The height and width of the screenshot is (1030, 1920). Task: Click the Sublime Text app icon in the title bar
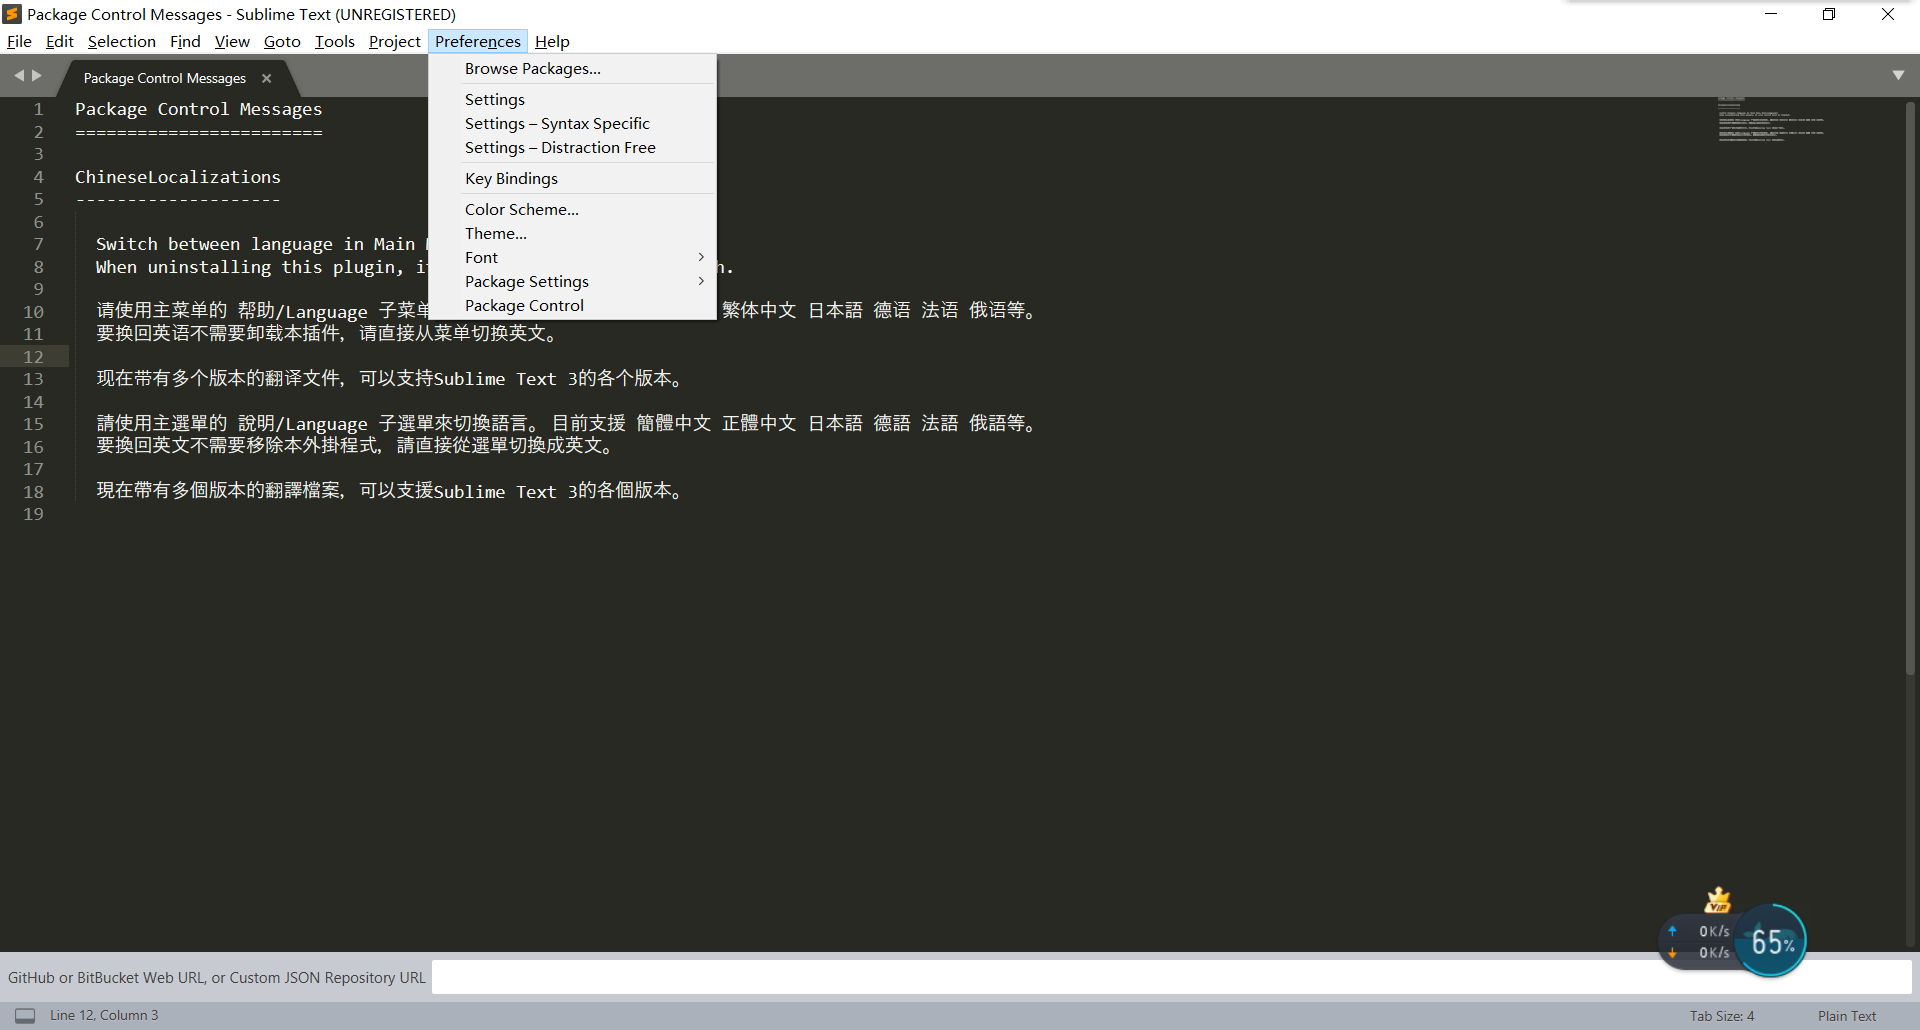[12, 14]
